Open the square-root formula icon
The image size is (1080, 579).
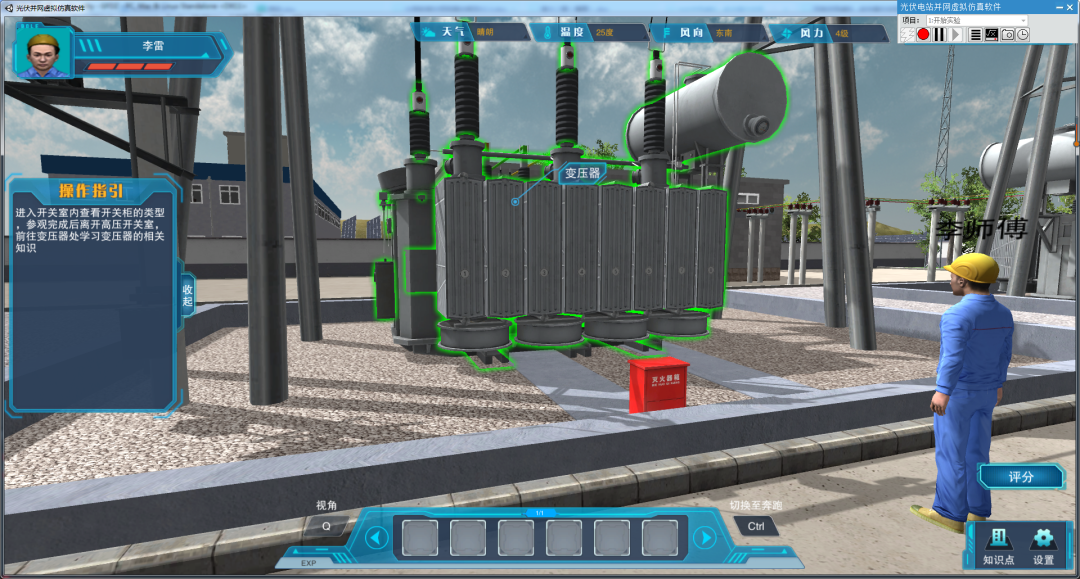point(991,34)
